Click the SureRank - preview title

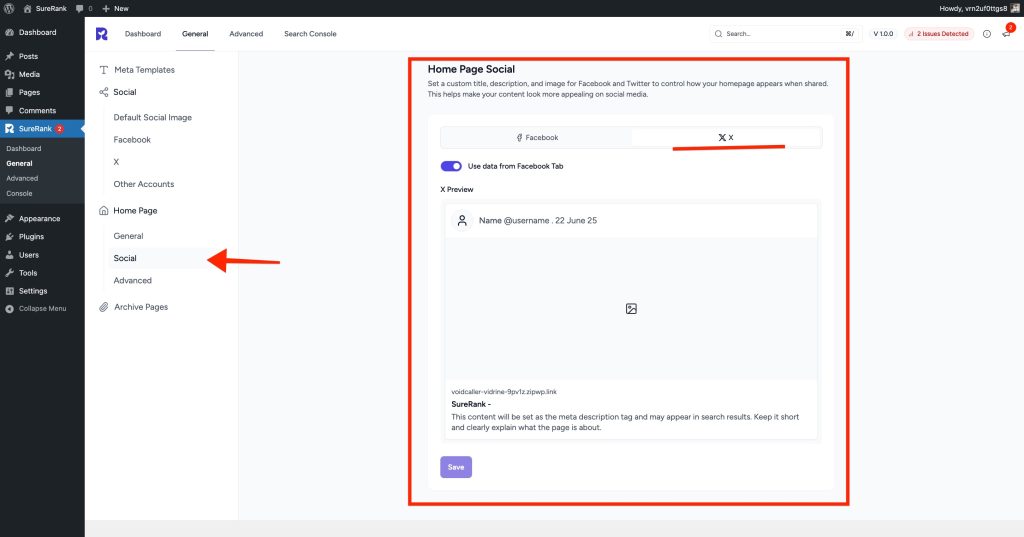pyautogui.click(x=471, y=404)
